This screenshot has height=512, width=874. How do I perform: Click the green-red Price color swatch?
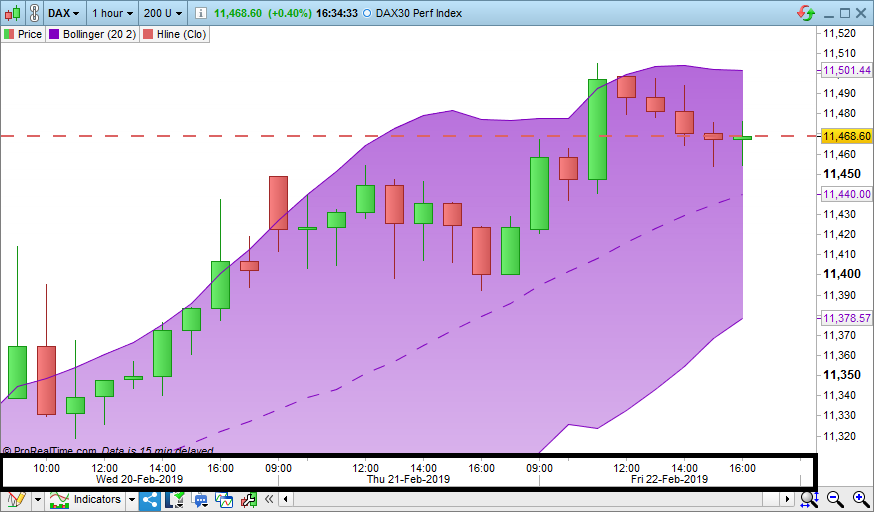coord(9,34)
